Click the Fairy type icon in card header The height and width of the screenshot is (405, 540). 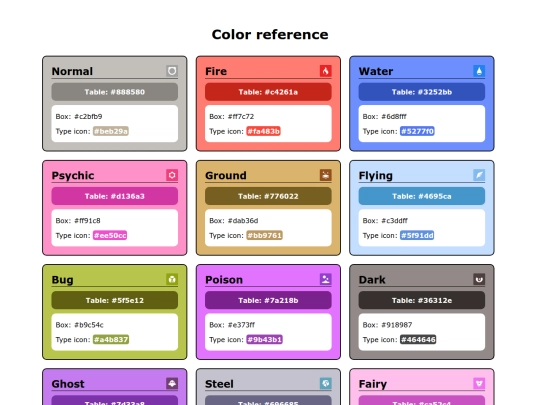coord(479,383)
